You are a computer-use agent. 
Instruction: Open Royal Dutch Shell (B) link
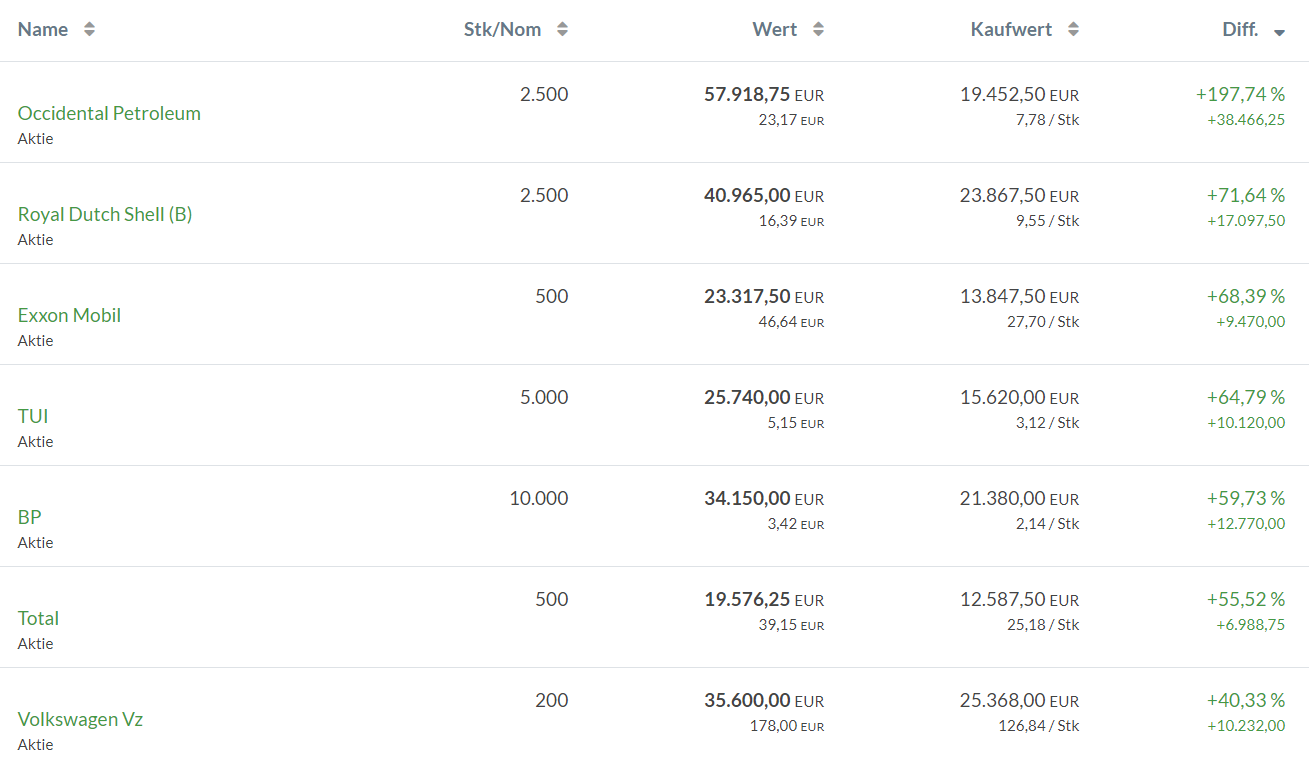[105, 214]
